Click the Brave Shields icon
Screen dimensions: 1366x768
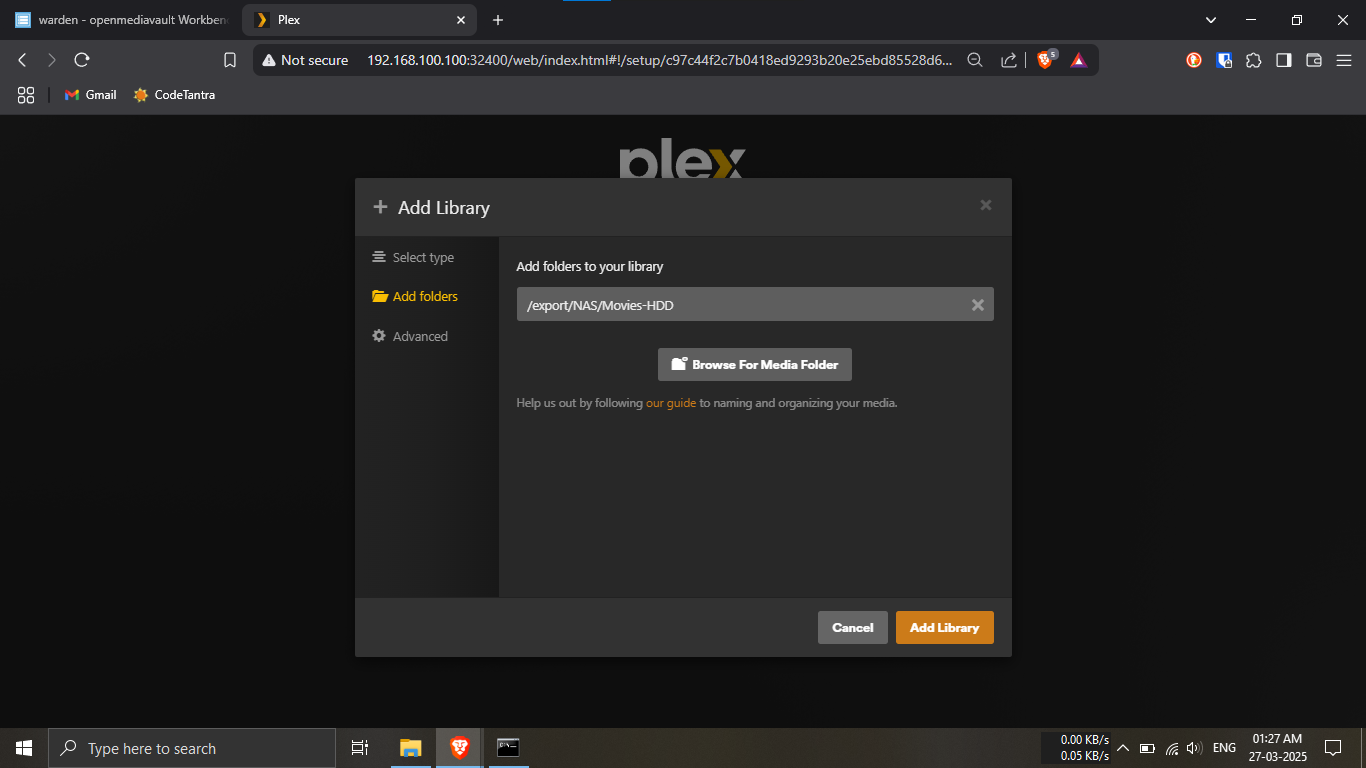tap(1045, 60)
